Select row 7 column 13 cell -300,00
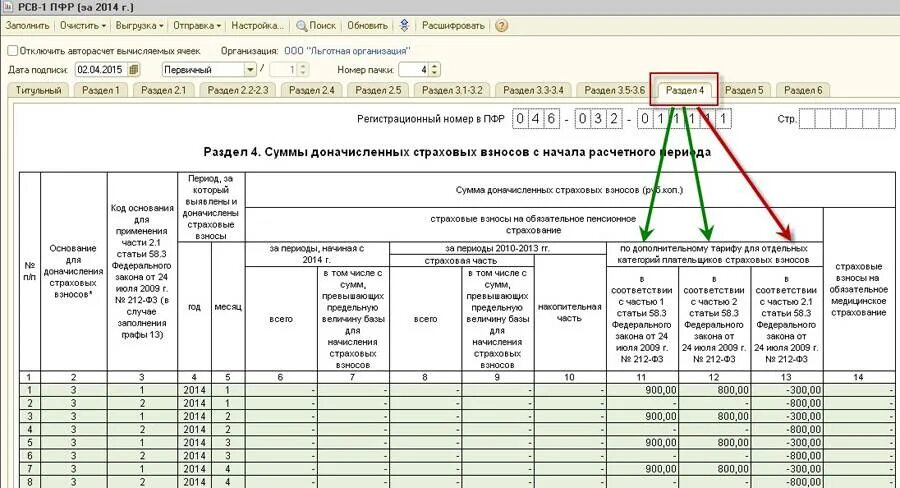Screen dimensions: 900x488 click(787, 469)
